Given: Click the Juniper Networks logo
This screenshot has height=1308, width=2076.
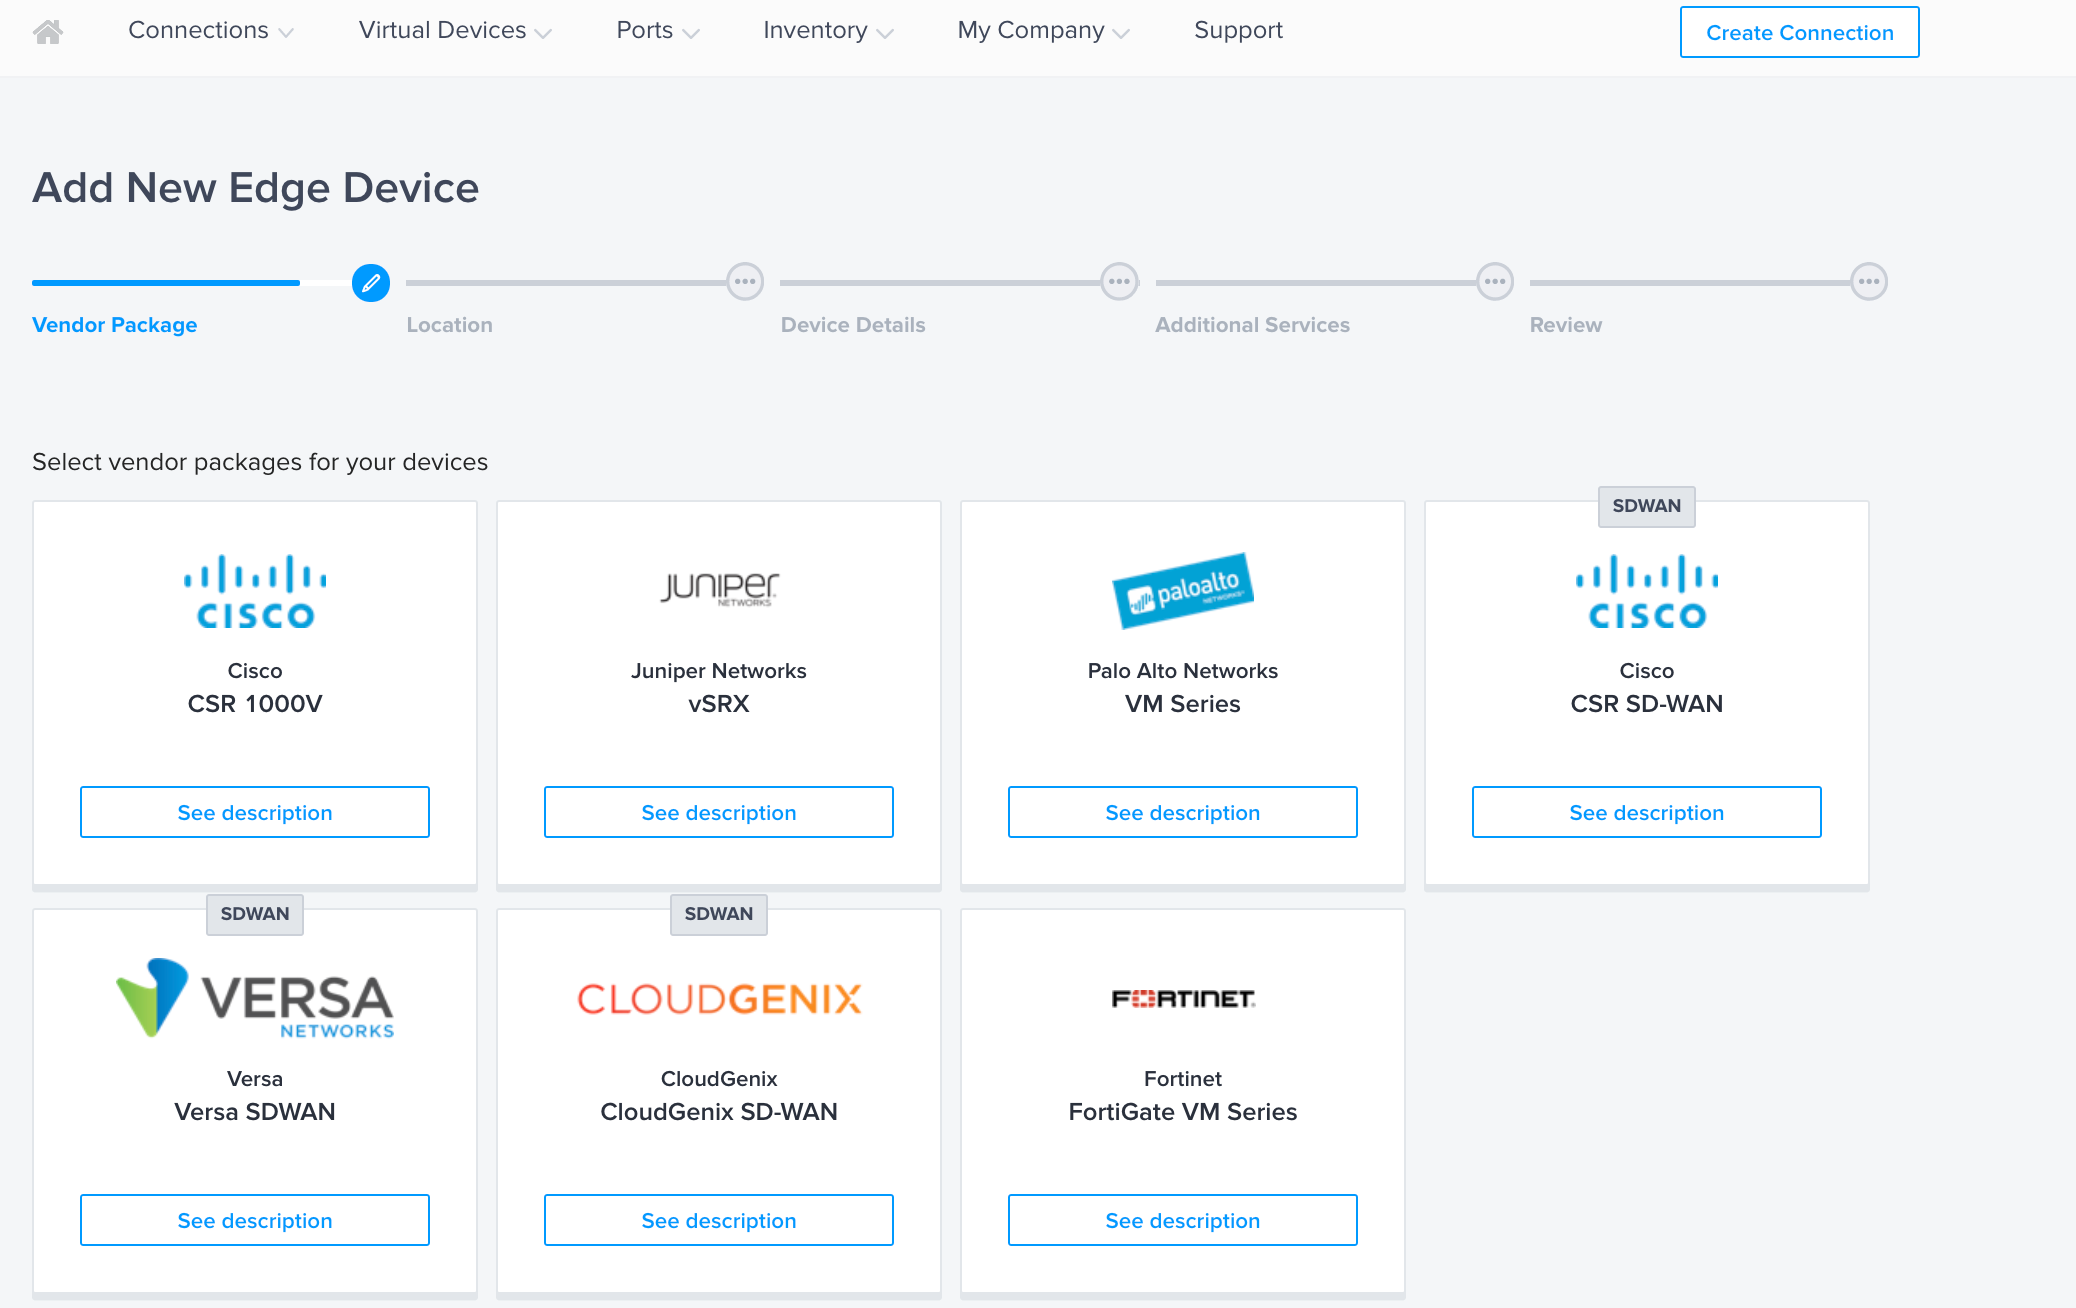Looking at the screenshot, I should 719,589.
